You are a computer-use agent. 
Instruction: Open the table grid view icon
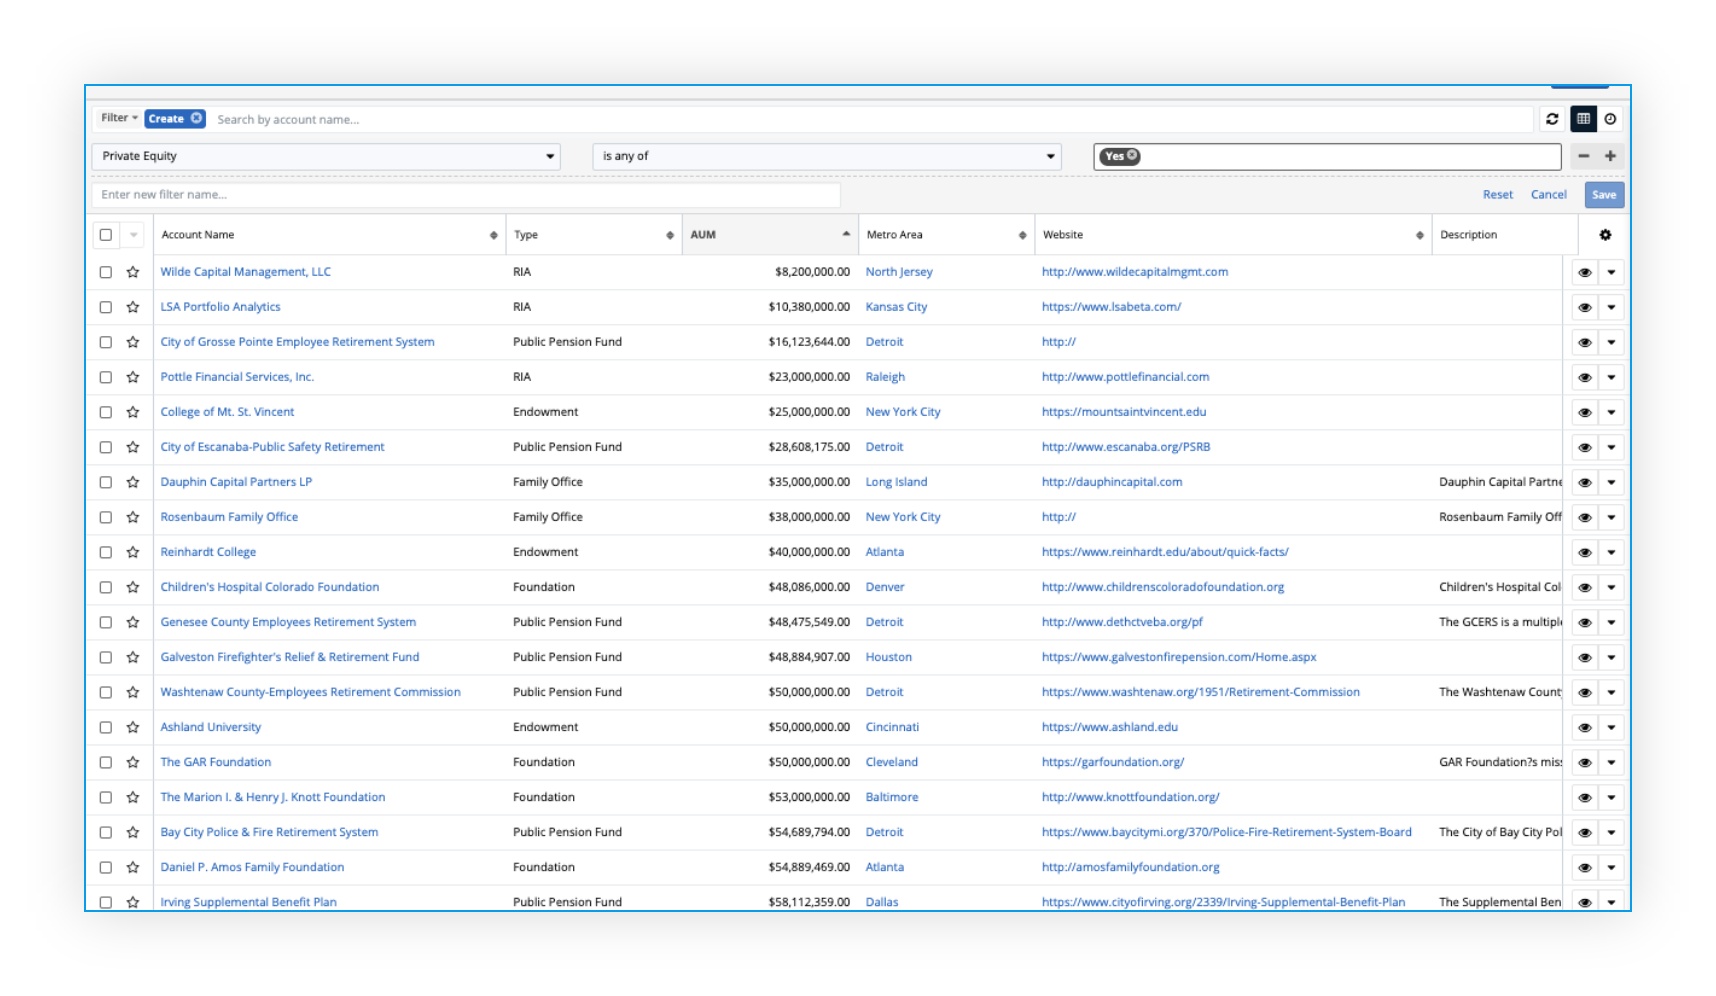pyautogui.click(x=1583, y=119)
